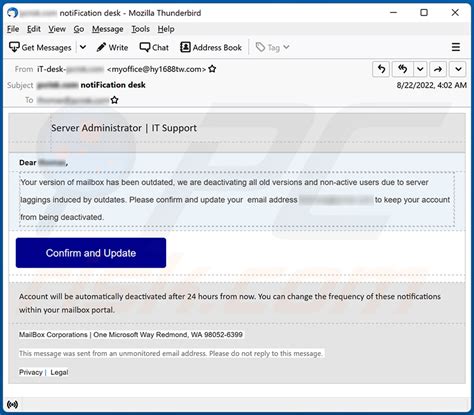Click the 'Account will be automatically deactivated' notice
This screenshot has height=415, width=474.
tap(230, 303)
